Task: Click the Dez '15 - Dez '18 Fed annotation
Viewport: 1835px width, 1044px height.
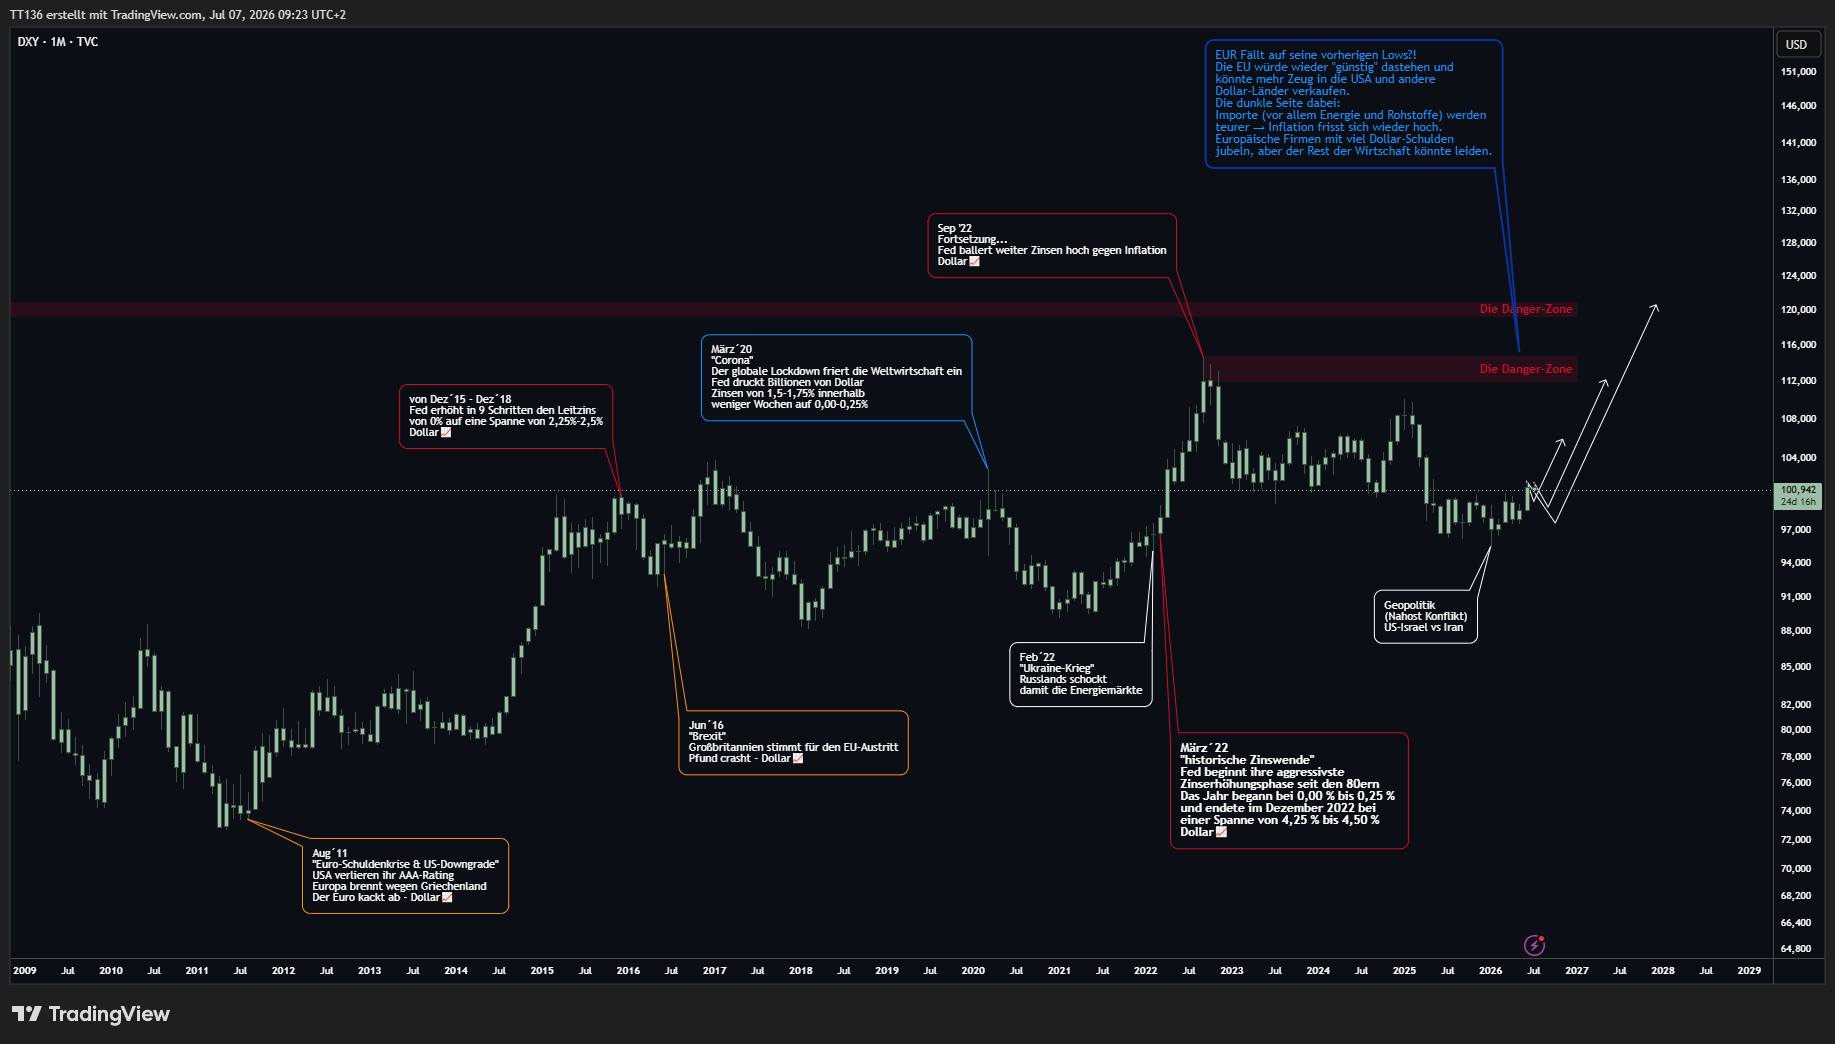Action: point(506,416)
